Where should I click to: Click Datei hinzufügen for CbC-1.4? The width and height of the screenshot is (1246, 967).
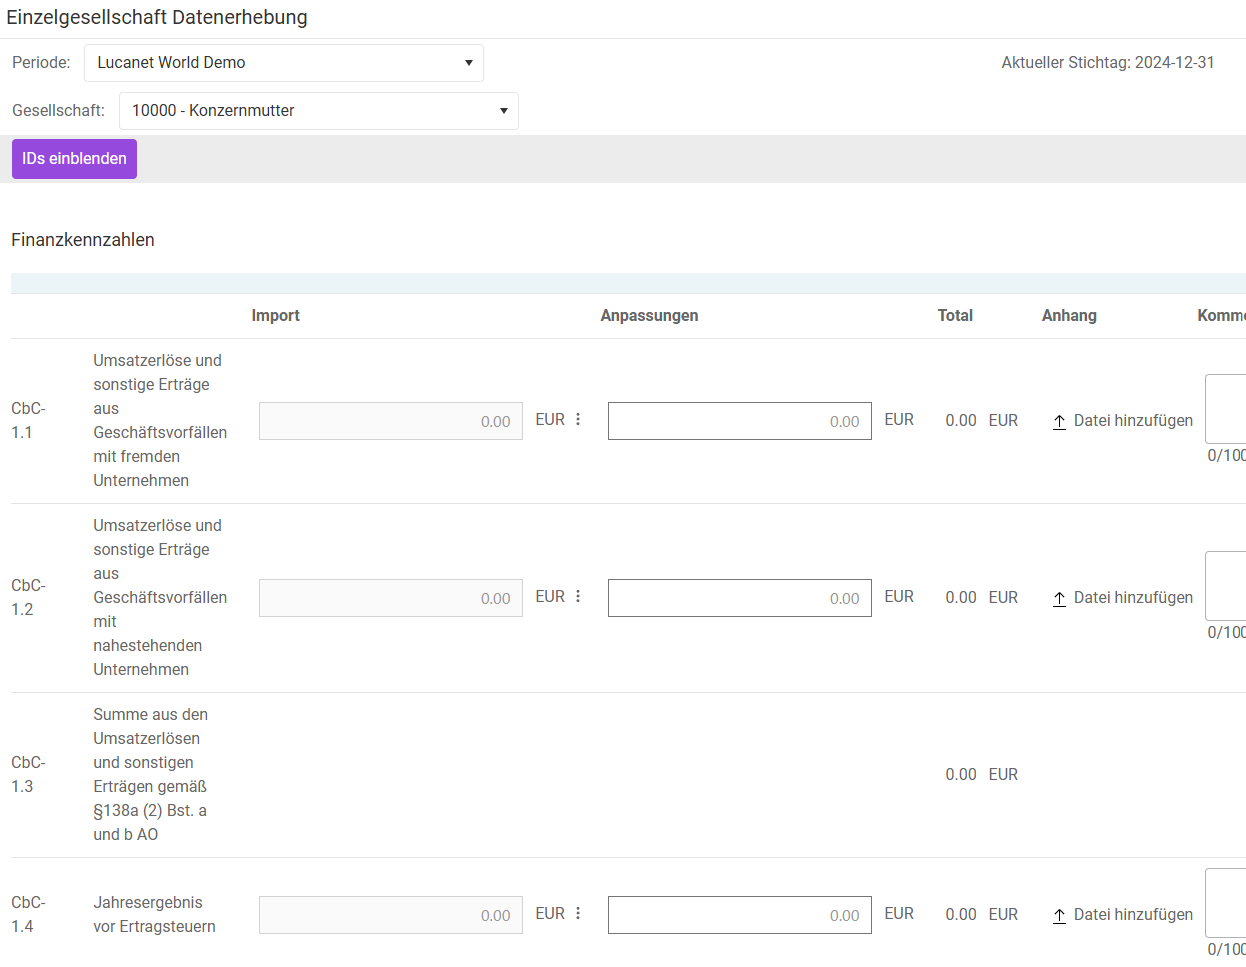pos(1132,915)
